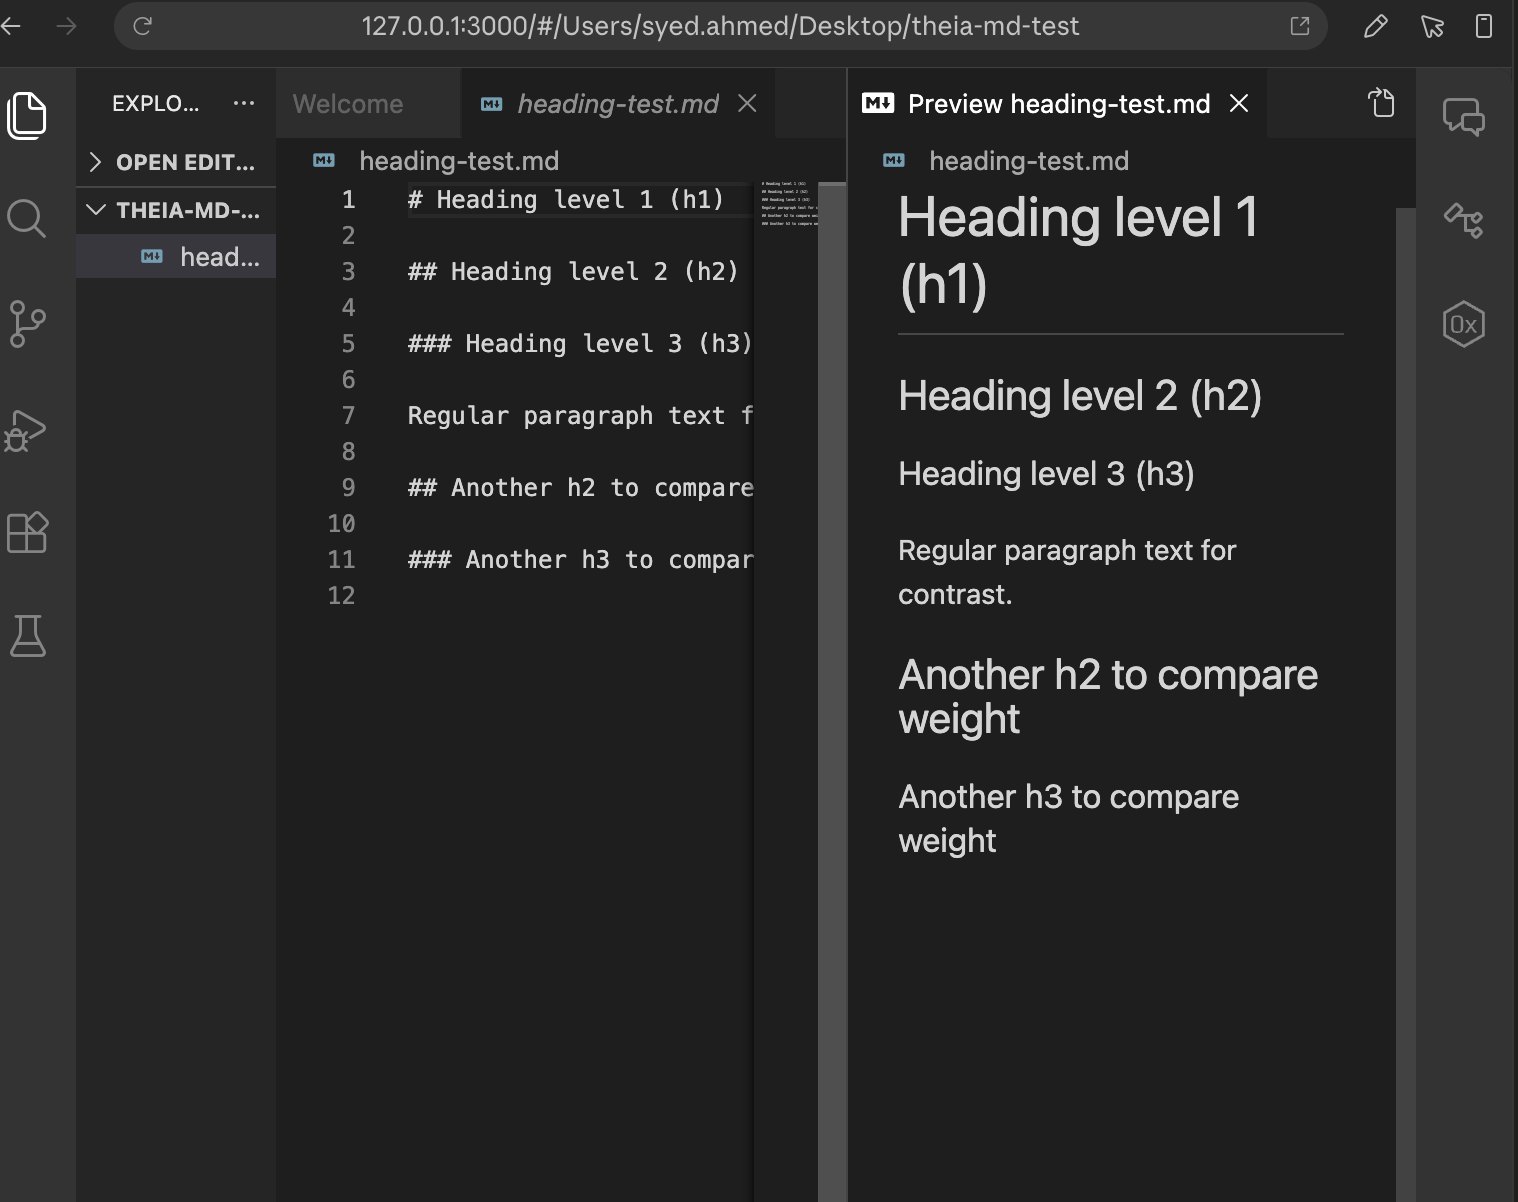The height and width of the screenshot is (1202, 1518).
Task: Click line number 12 in gutter
Action: click(341, 596)
